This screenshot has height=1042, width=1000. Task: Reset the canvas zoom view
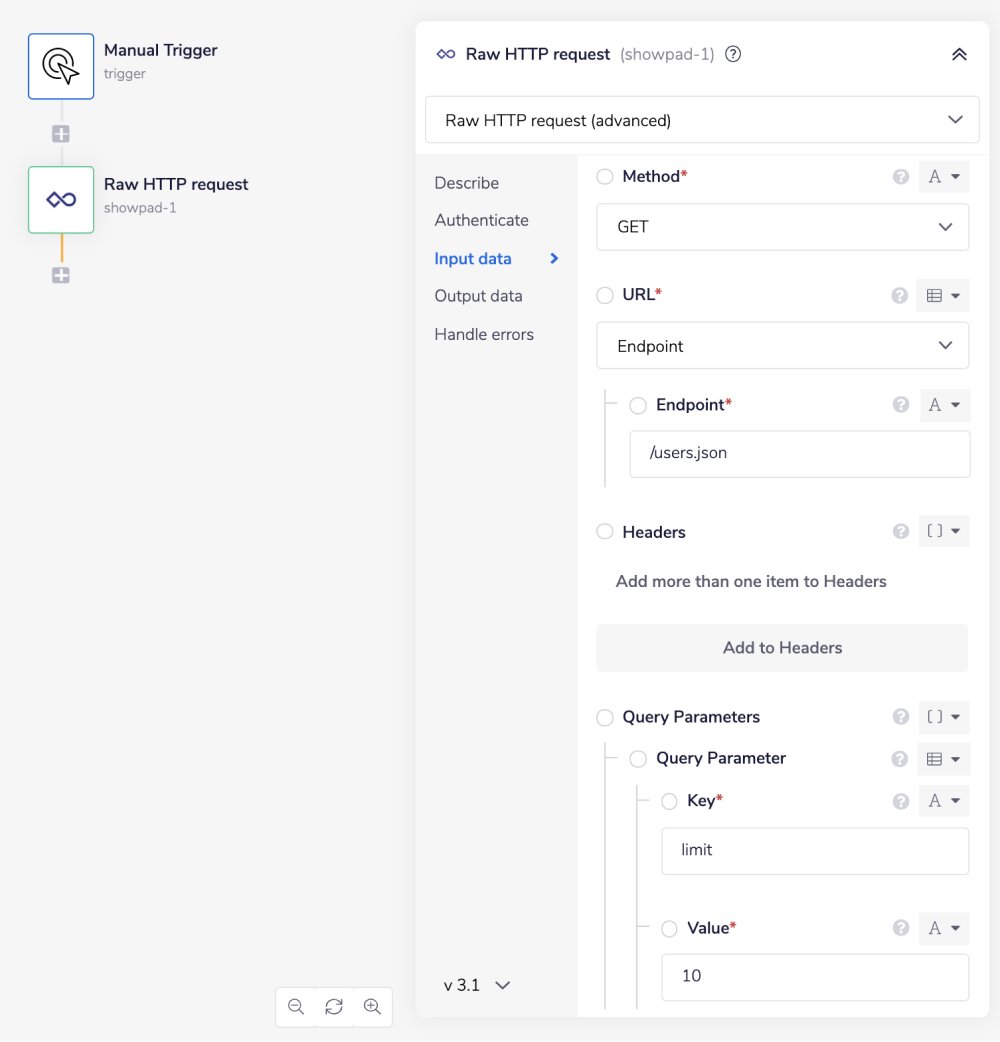pyautogui.click(x=334, y=1007)
